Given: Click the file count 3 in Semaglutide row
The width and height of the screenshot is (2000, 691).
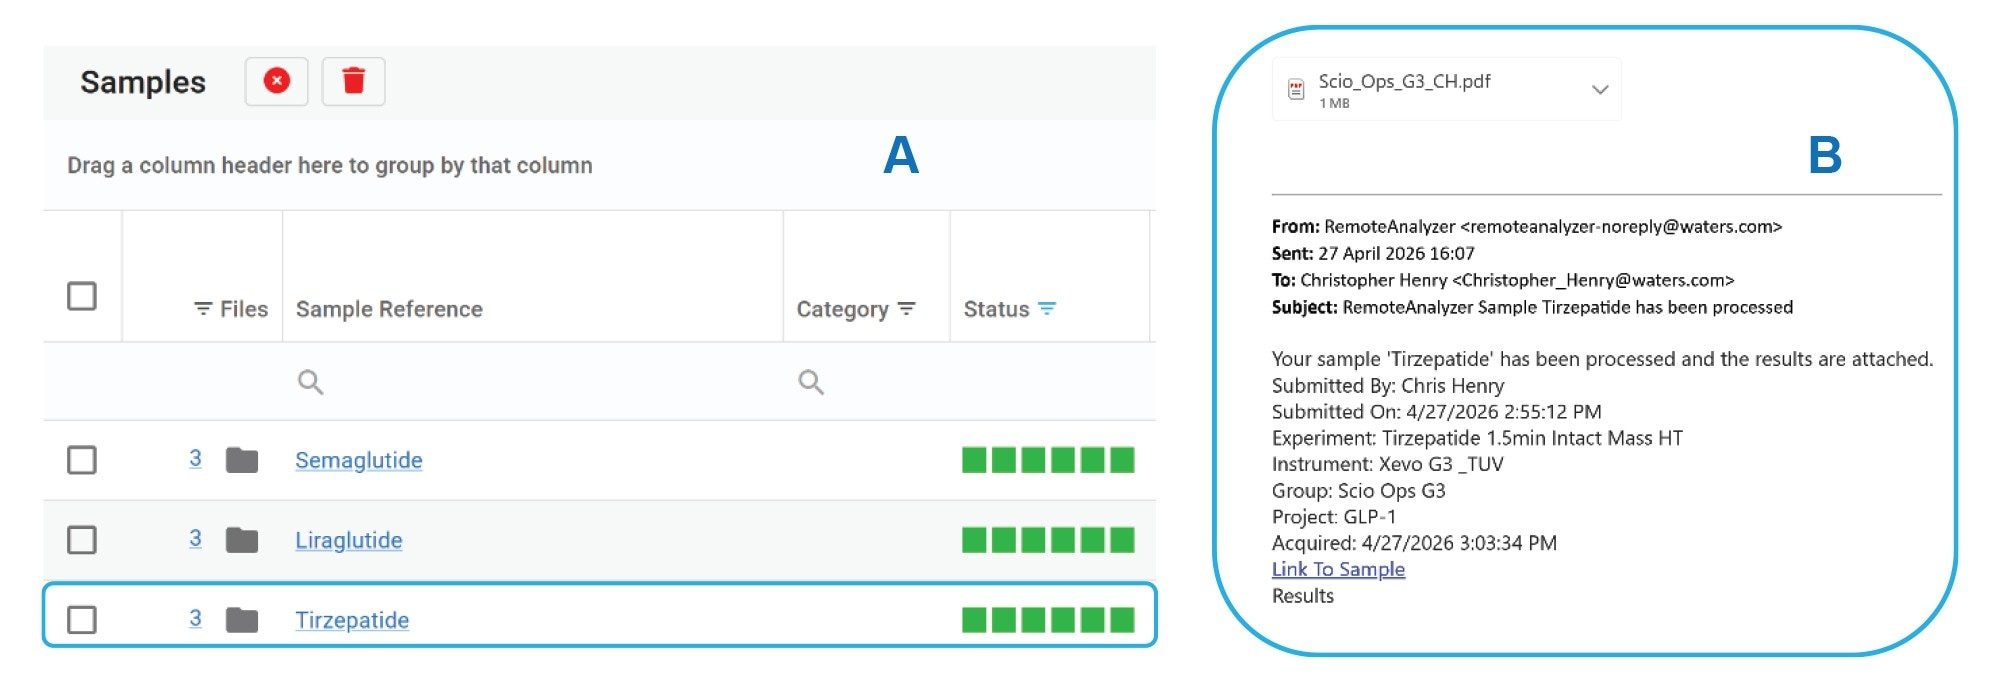Looking at the screenshot, I should 195,458.
